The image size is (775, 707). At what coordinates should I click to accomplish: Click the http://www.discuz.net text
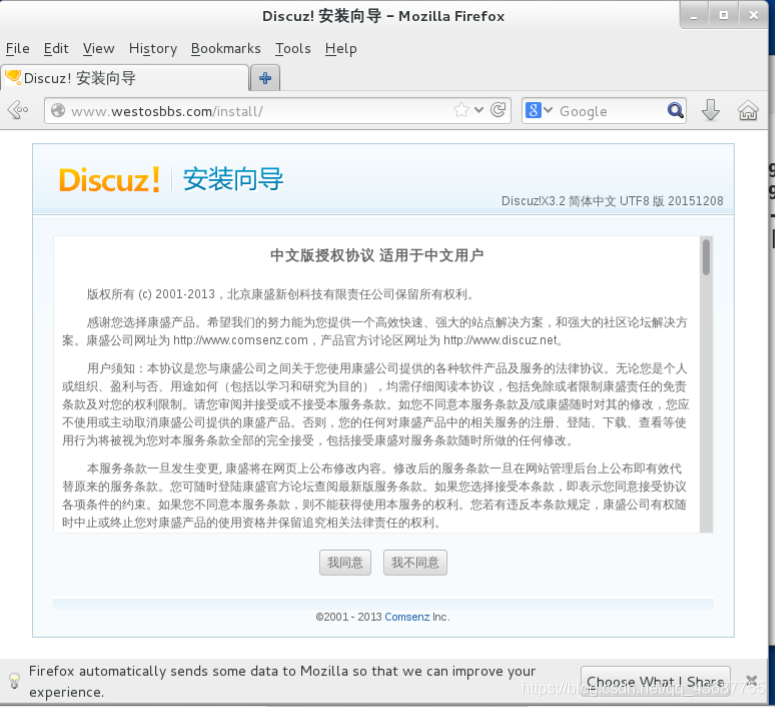[x=500, y=341]
